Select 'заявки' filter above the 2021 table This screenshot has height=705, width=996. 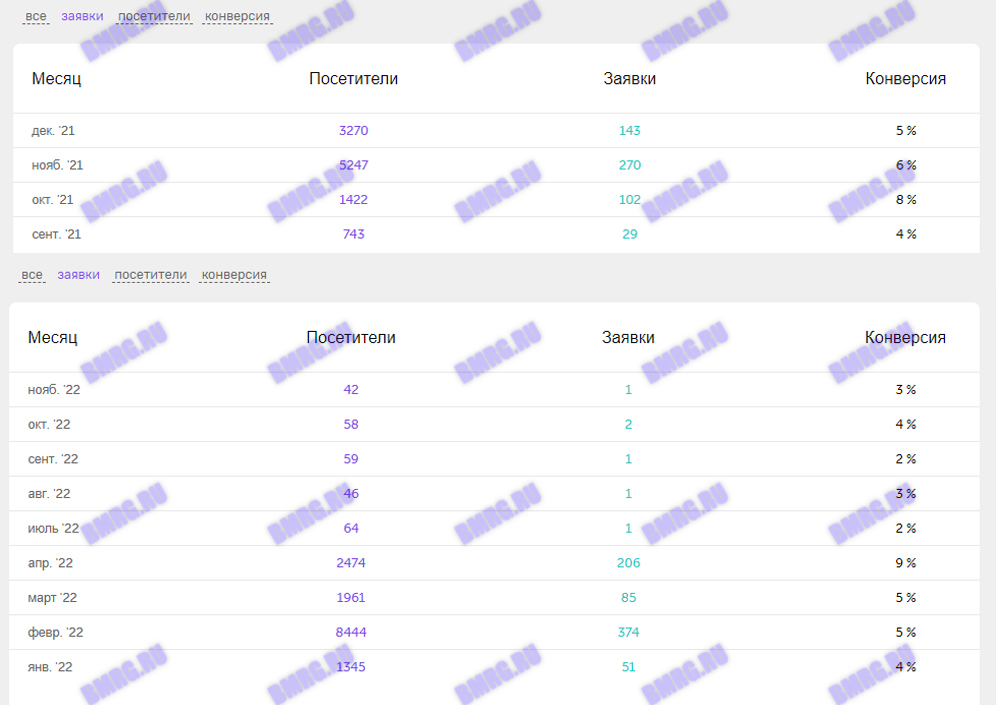coord(82,16)
